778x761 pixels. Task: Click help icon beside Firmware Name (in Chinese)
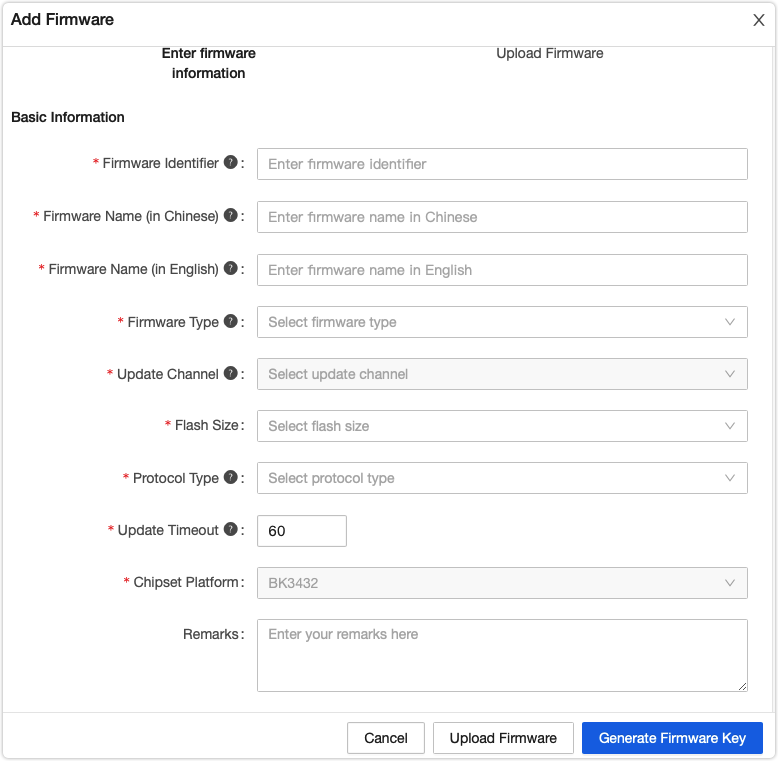coord(230,215)
